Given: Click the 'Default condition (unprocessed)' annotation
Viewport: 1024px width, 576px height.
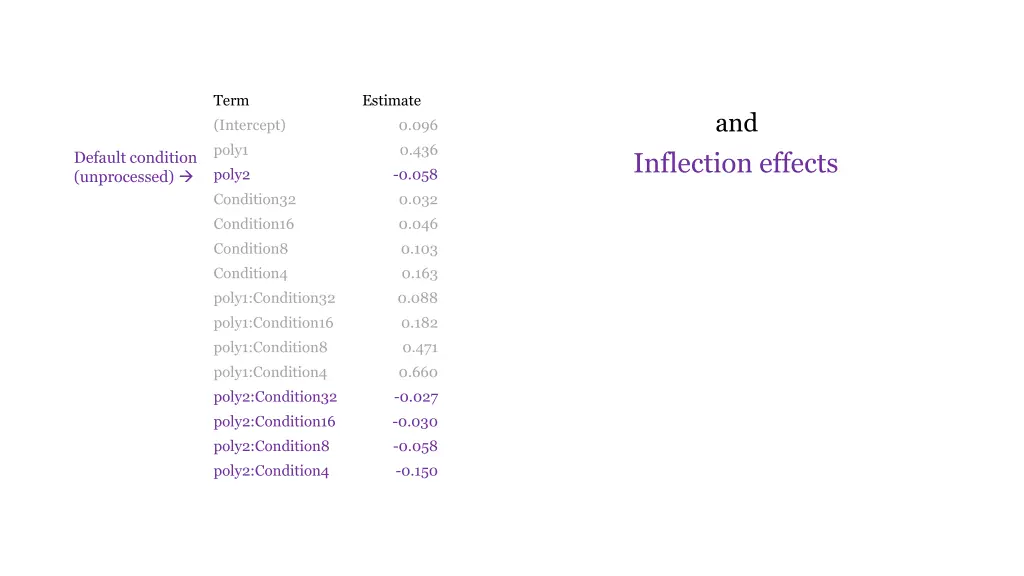Looking at the screenshot, I should [x=135, y=167].
